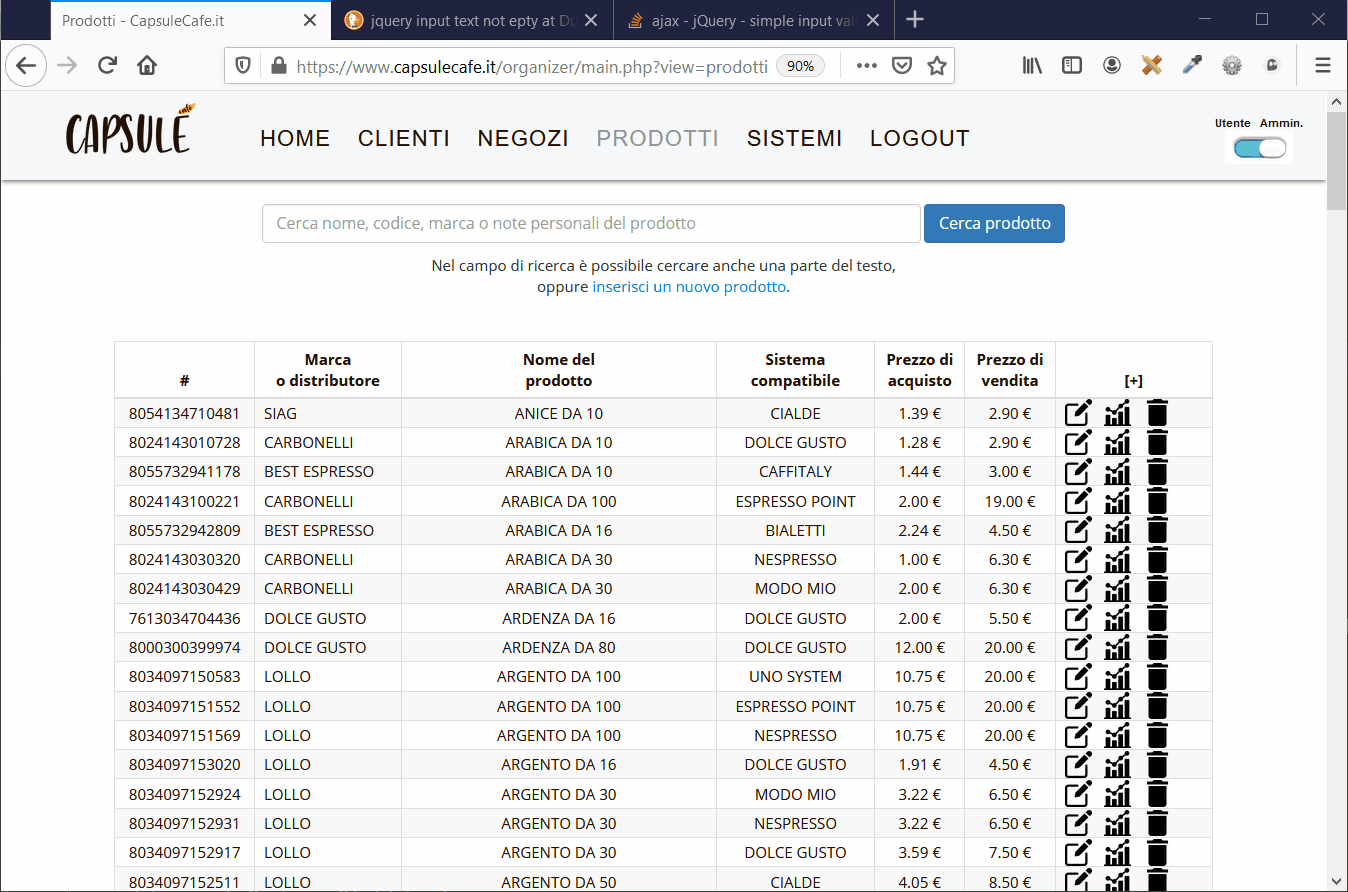Delete the ARDENZA DA 80 product

pyautogui.click(x=1157, y=647)
